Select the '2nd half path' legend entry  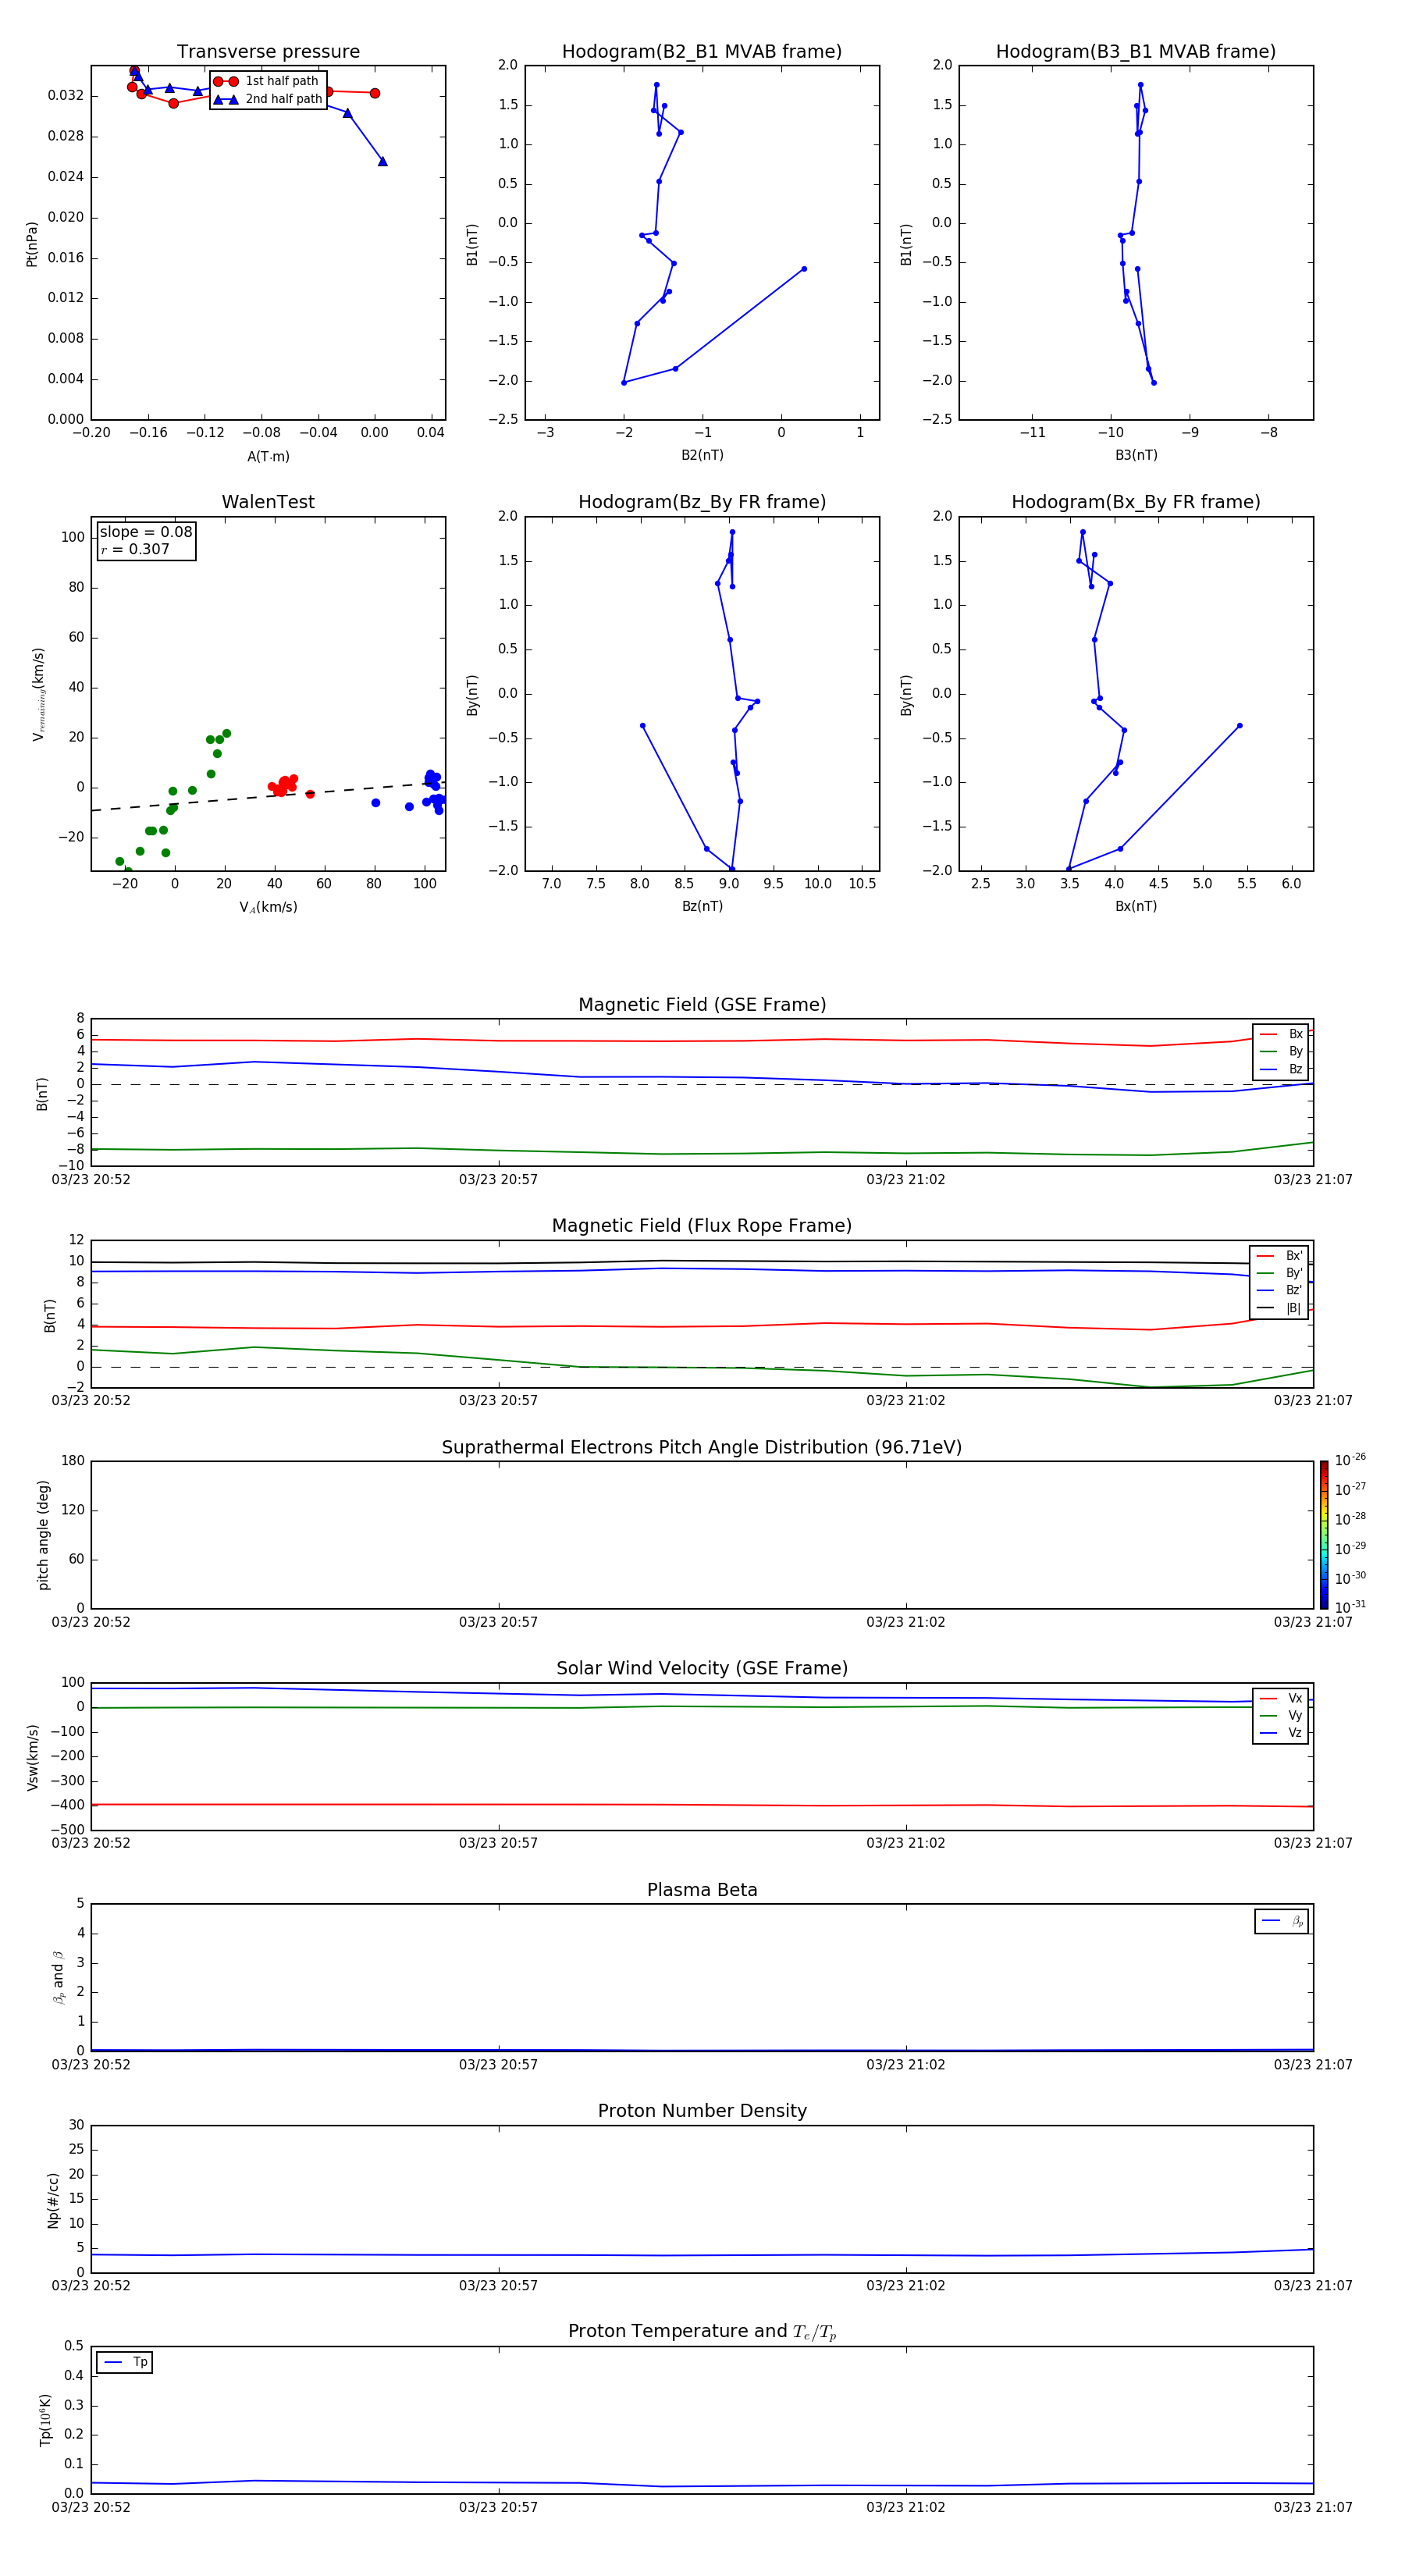pos(267,99)
